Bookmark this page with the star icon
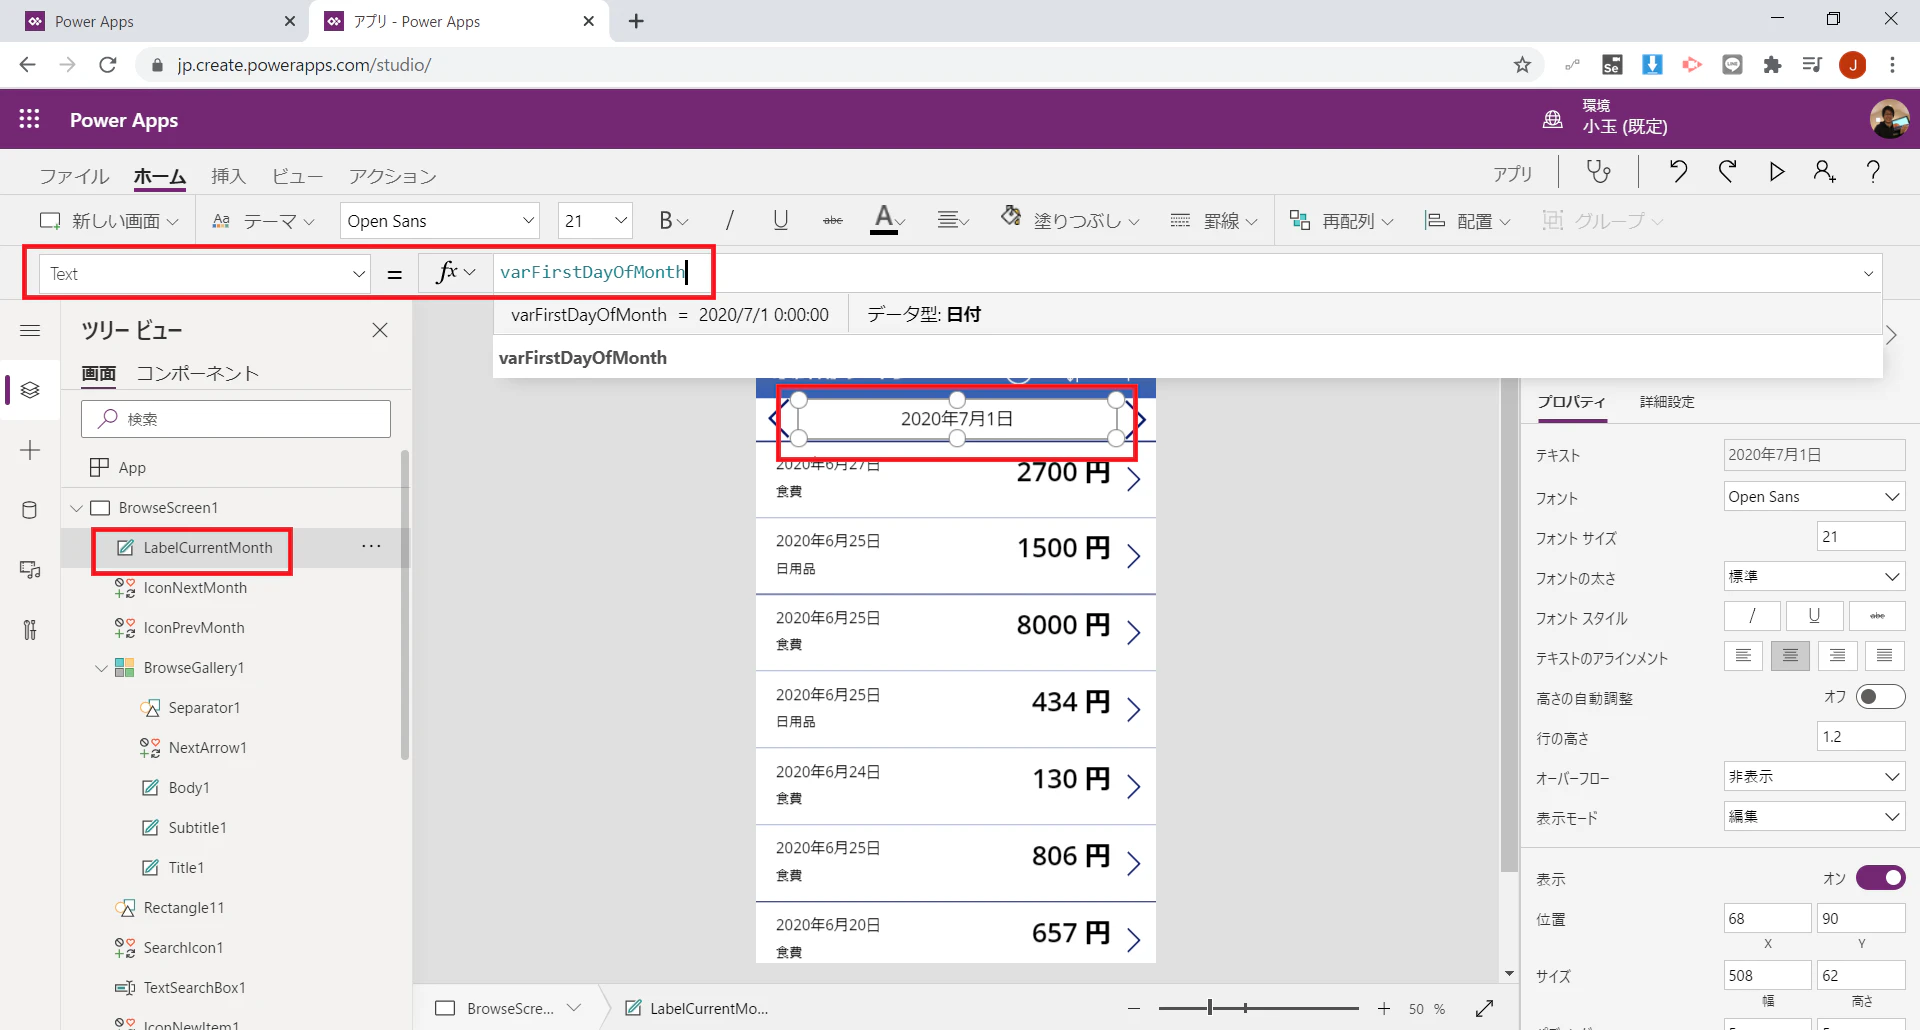 click(1522, 65)
